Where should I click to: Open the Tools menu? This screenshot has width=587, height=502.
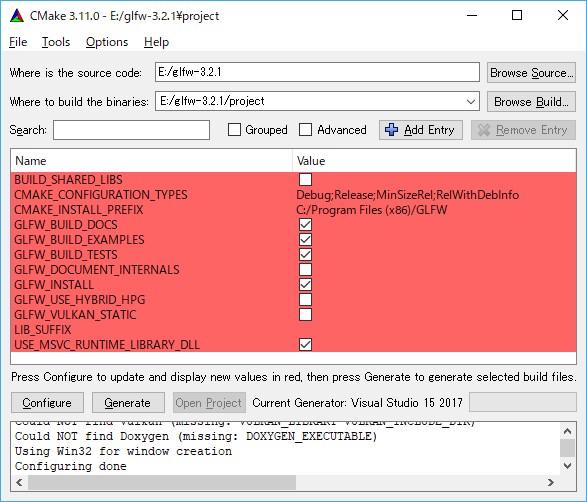click(x=56, y=42)
